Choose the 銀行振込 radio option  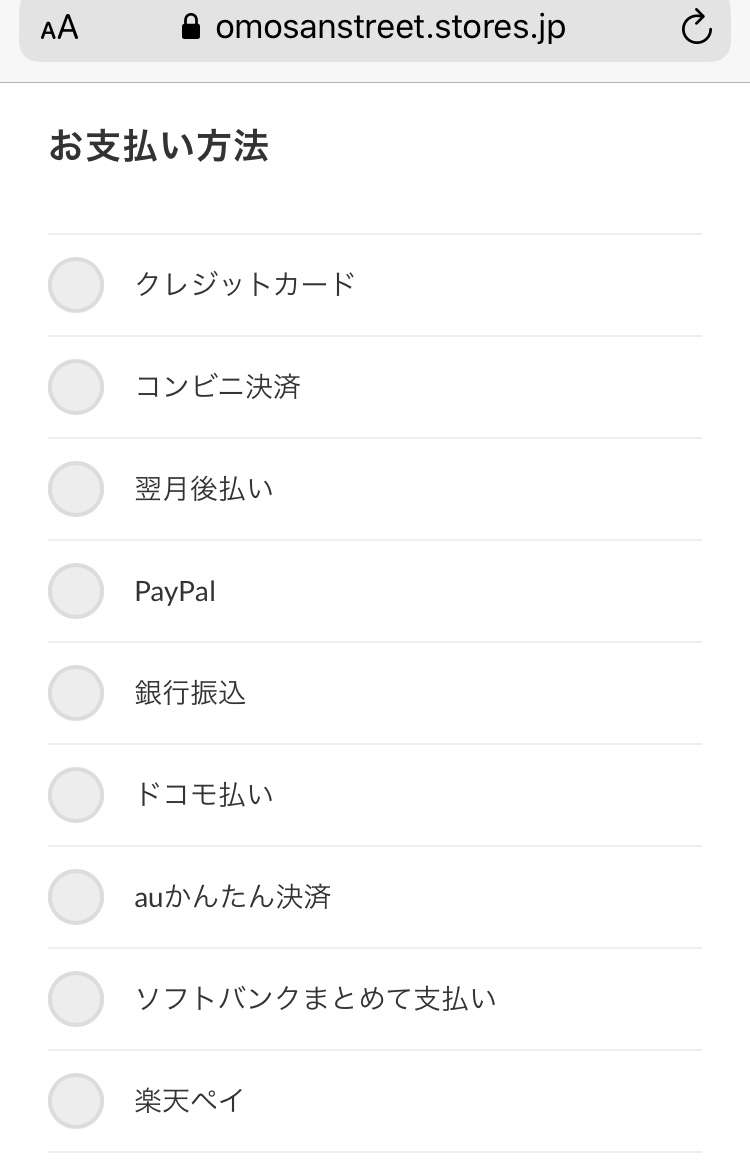pos(76,693)
